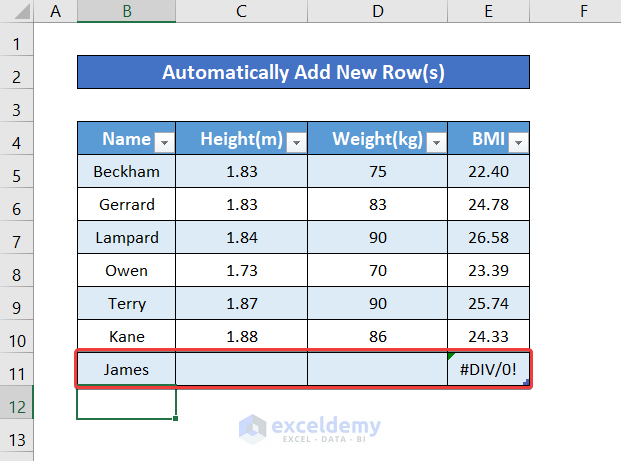Select the BMI cell 26.58
Viewport: 621px width, 461px height.
(x=489, y=237)
